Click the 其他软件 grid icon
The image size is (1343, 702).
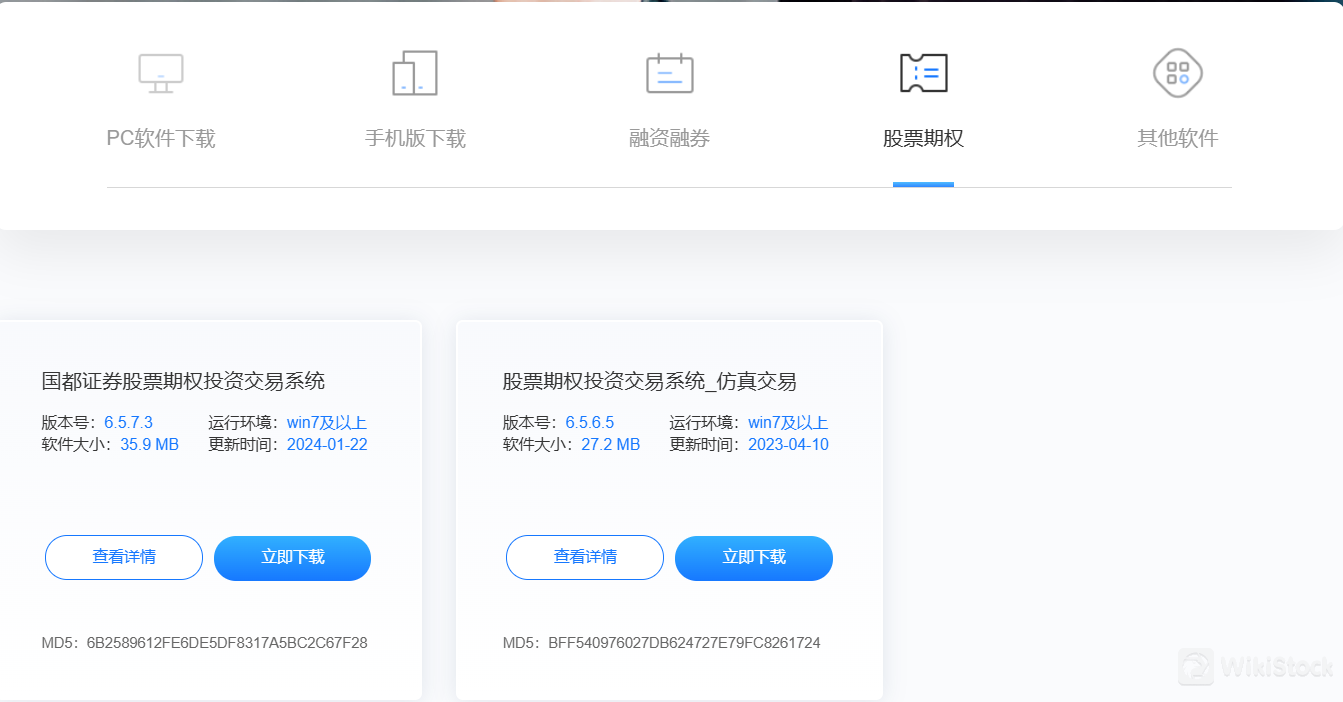point(1178,73)
